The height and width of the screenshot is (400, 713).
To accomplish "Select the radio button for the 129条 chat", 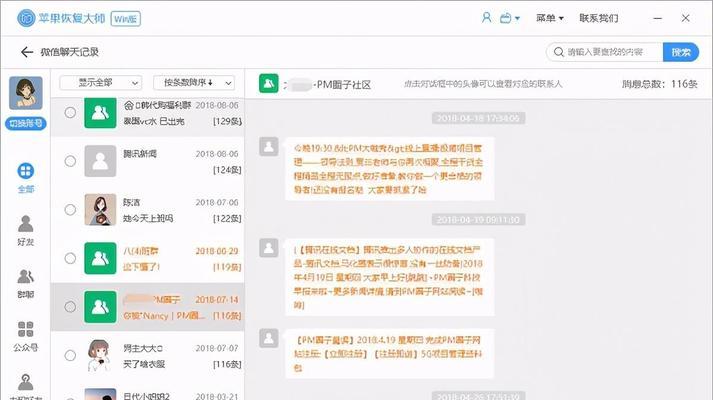I will (x=70, y=112).
